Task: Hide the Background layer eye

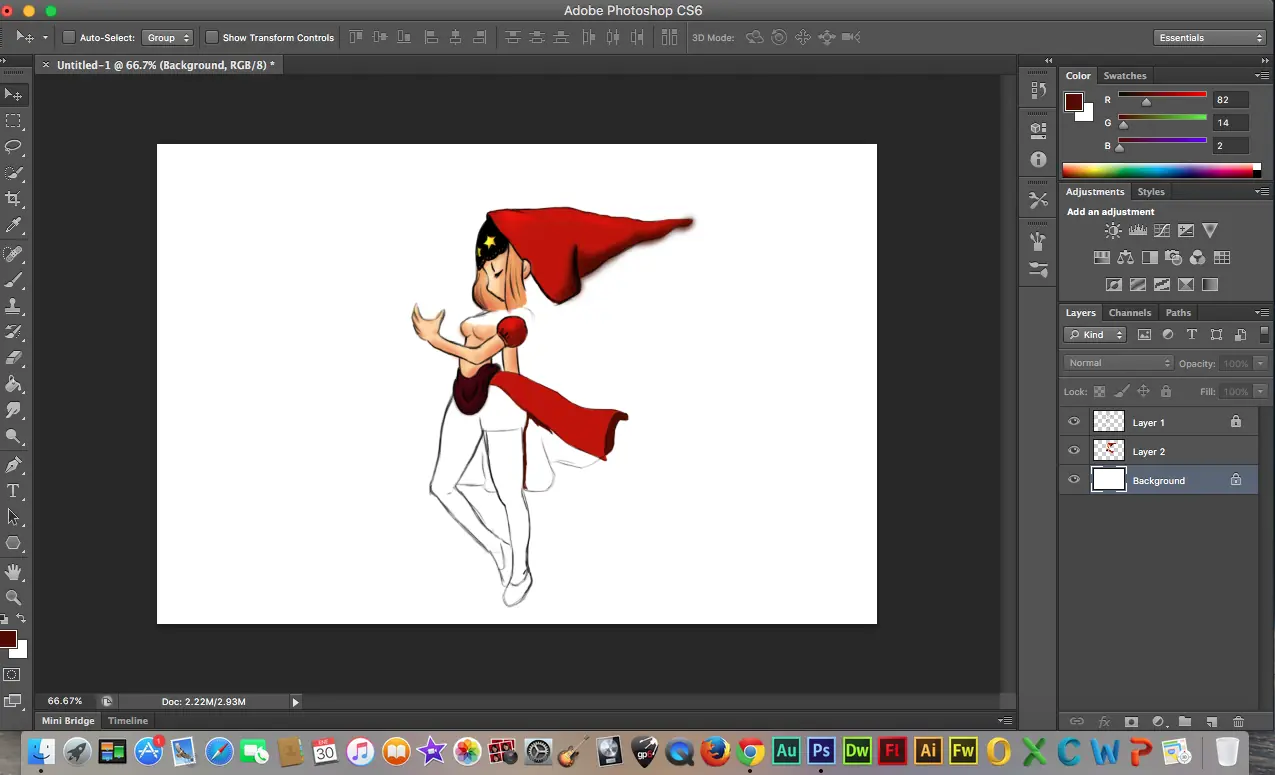Action: pyautogui.click(x=1074, y=480)
